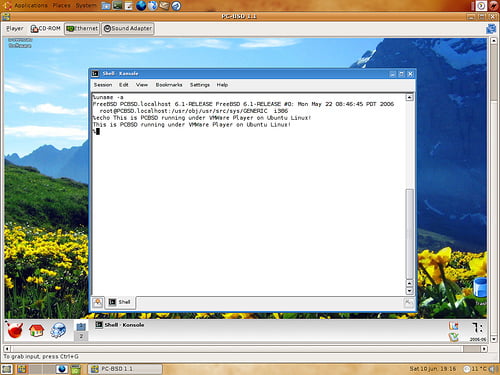
Task: Launch the text editor icon in top panel
Action: pos(129,6)
